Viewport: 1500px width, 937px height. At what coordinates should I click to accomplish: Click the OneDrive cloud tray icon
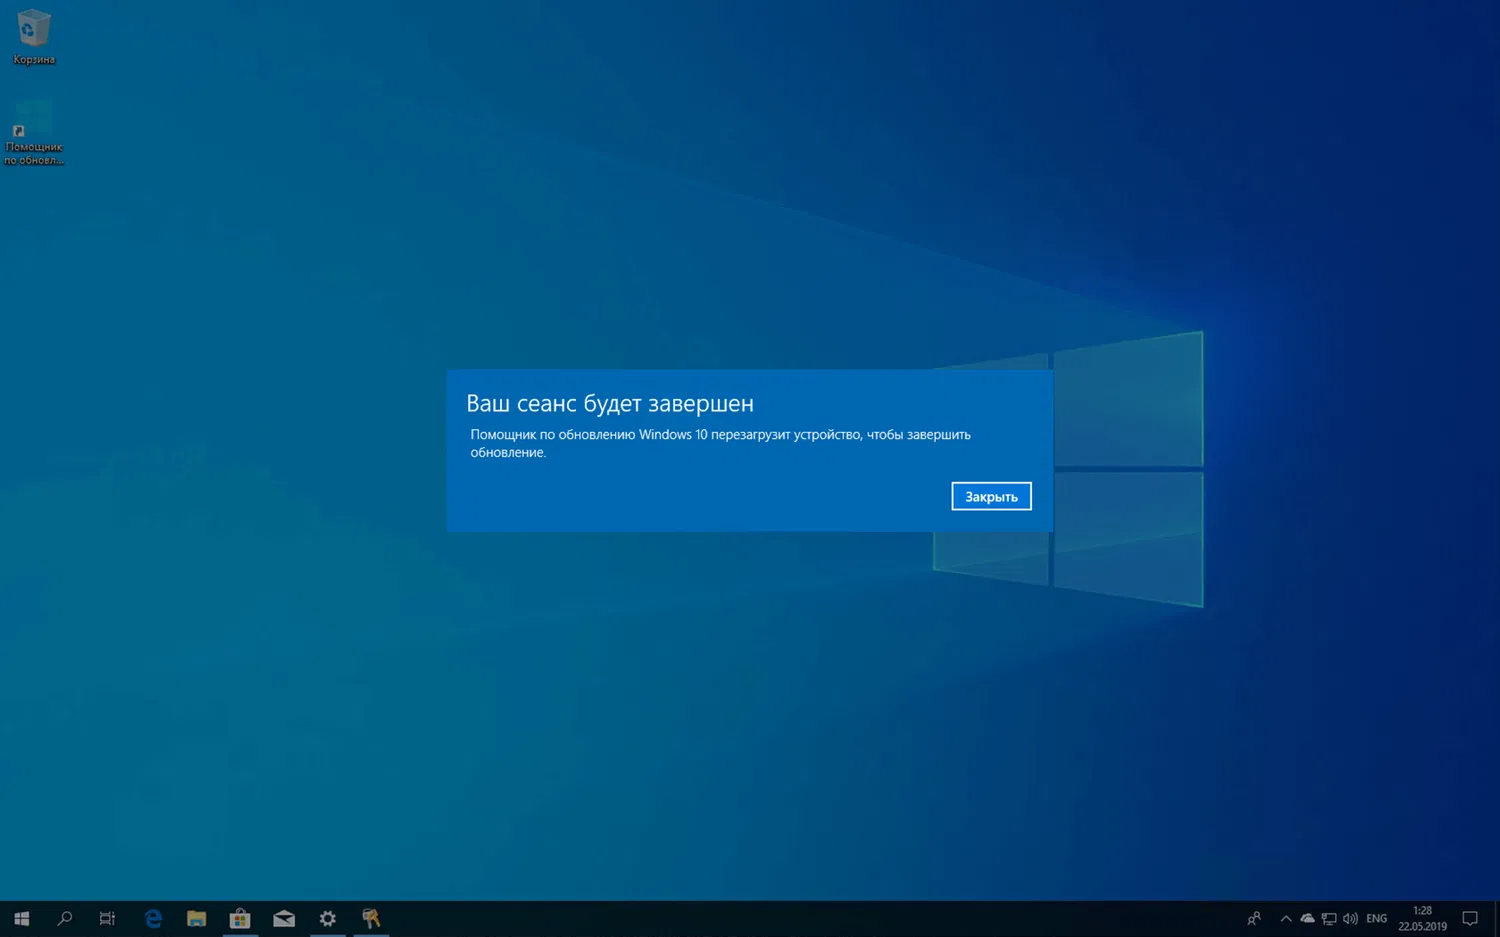[1307, 918]
